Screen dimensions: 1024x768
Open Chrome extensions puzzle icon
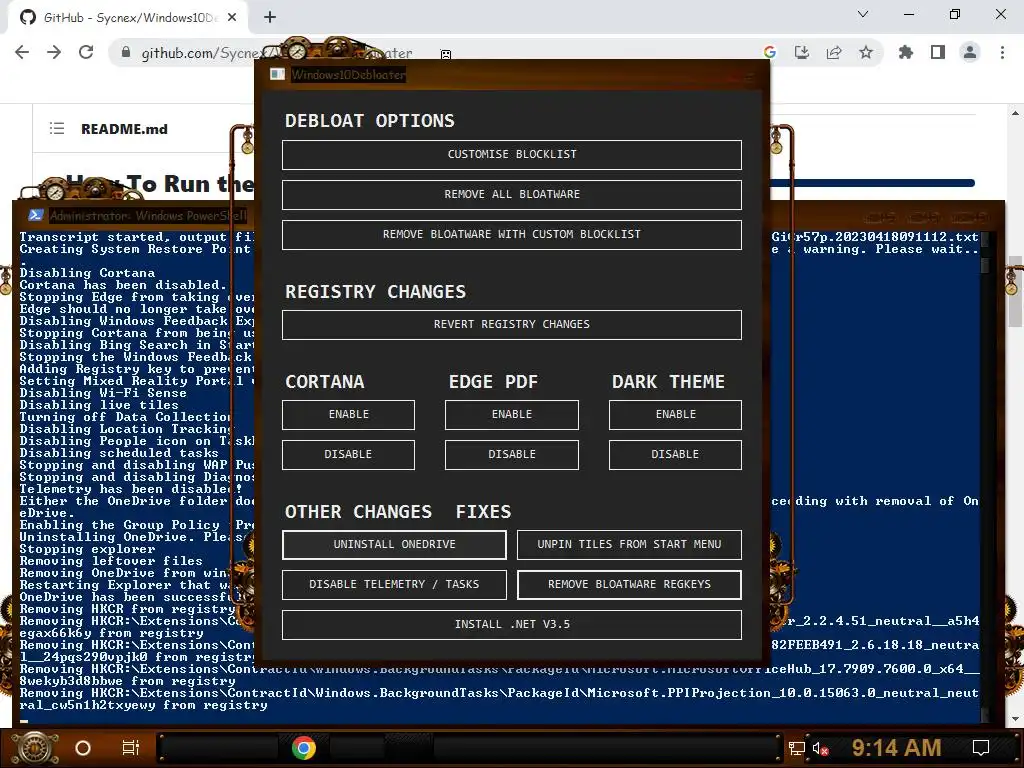click(906, 52)
